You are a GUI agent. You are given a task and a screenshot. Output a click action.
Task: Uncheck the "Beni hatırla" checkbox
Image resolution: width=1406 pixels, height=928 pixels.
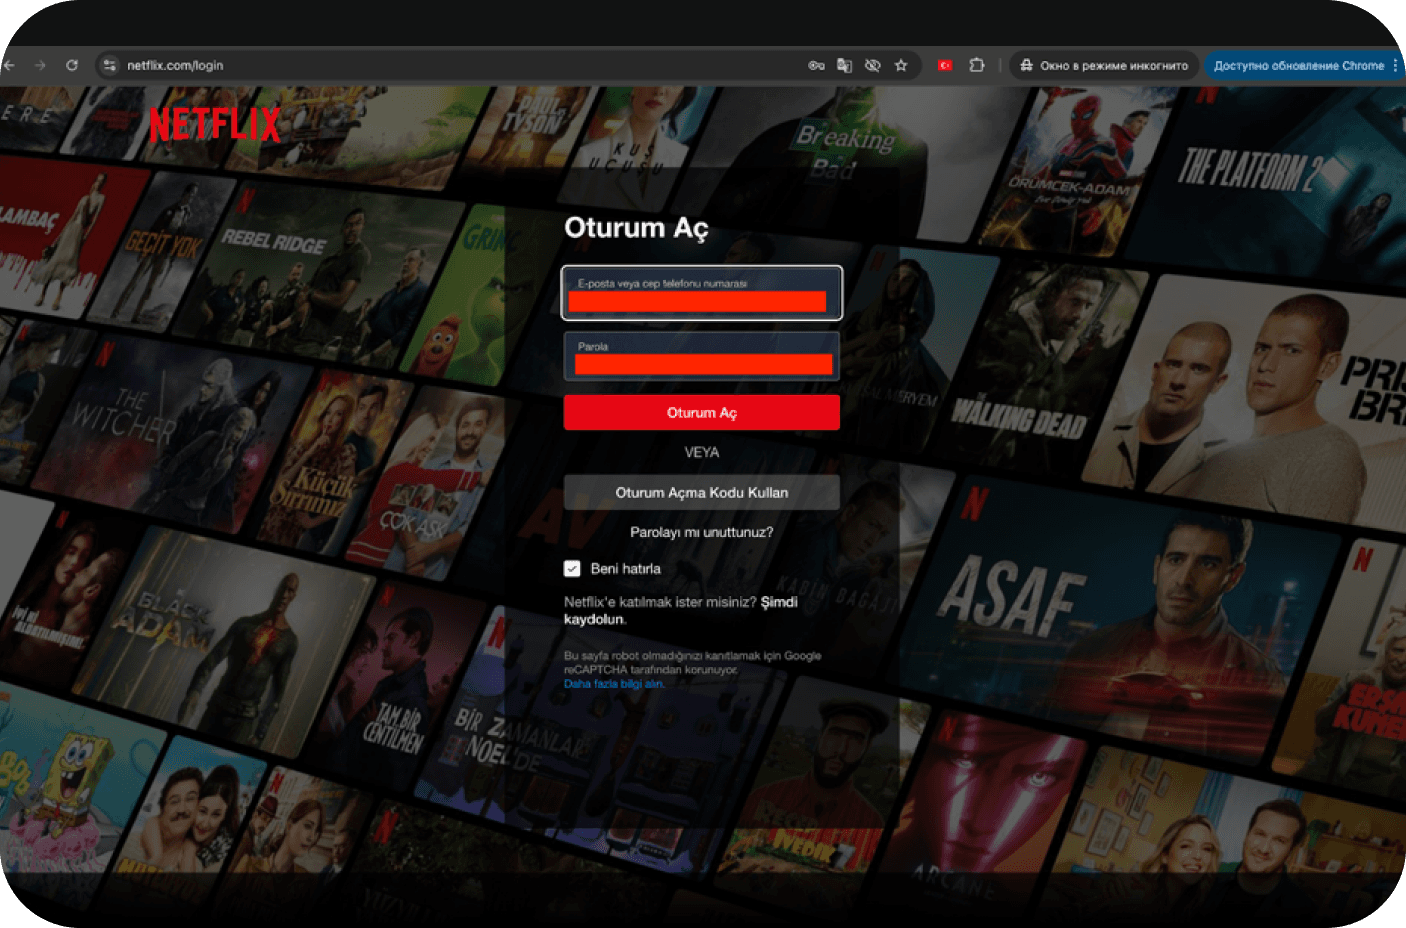pyautogui.click(x=572, y=569)
